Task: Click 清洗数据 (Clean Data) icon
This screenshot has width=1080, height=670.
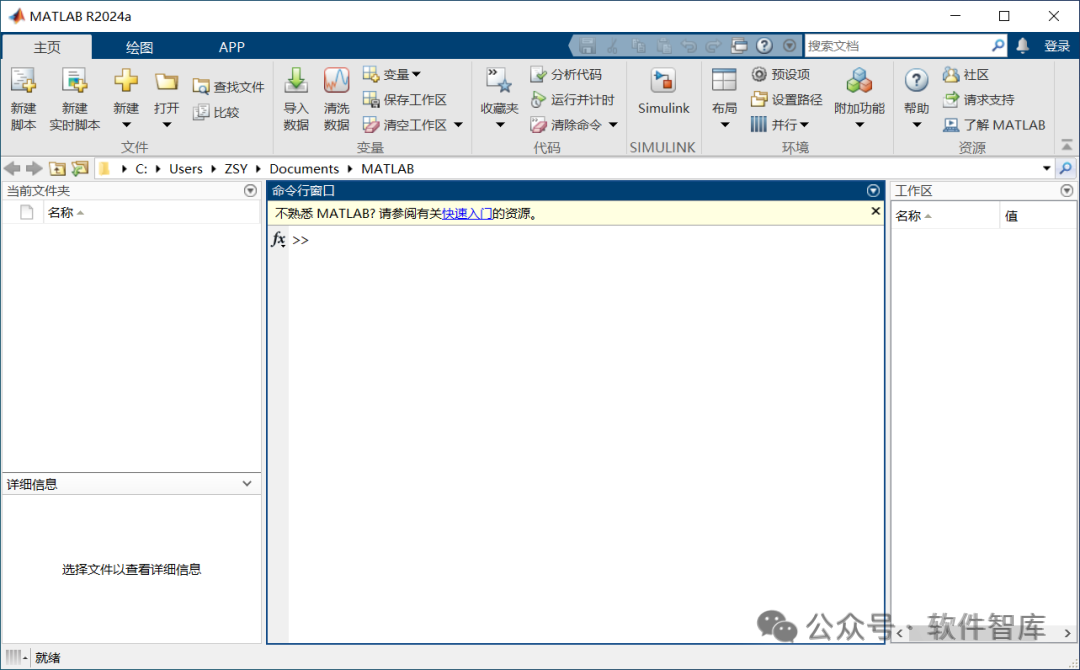Action: [x=337, y=81]
